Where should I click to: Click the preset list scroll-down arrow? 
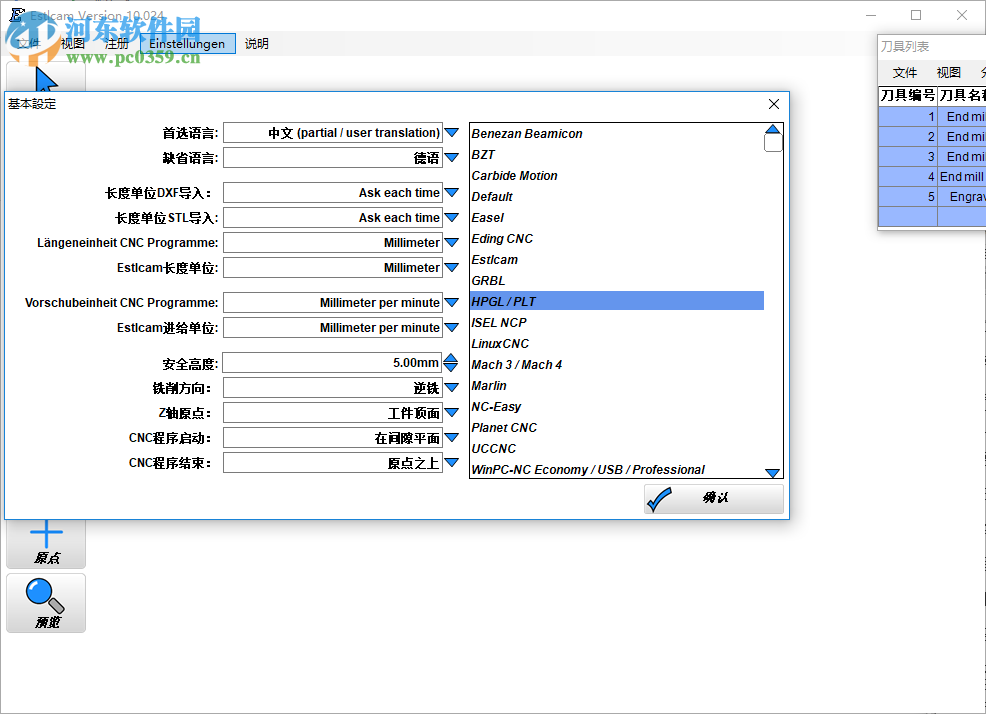773,472
